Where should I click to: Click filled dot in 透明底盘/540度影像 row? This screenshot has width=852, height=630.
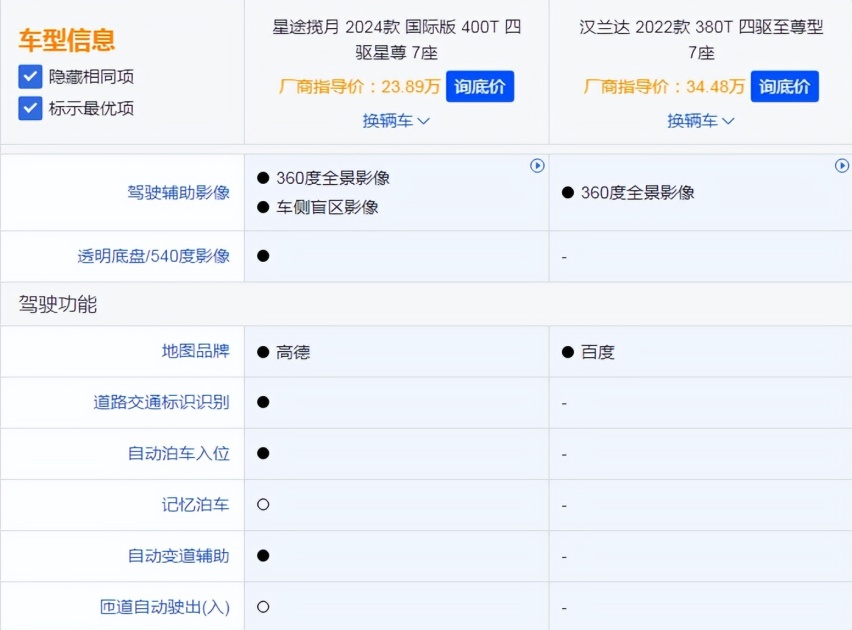(263, 256)
